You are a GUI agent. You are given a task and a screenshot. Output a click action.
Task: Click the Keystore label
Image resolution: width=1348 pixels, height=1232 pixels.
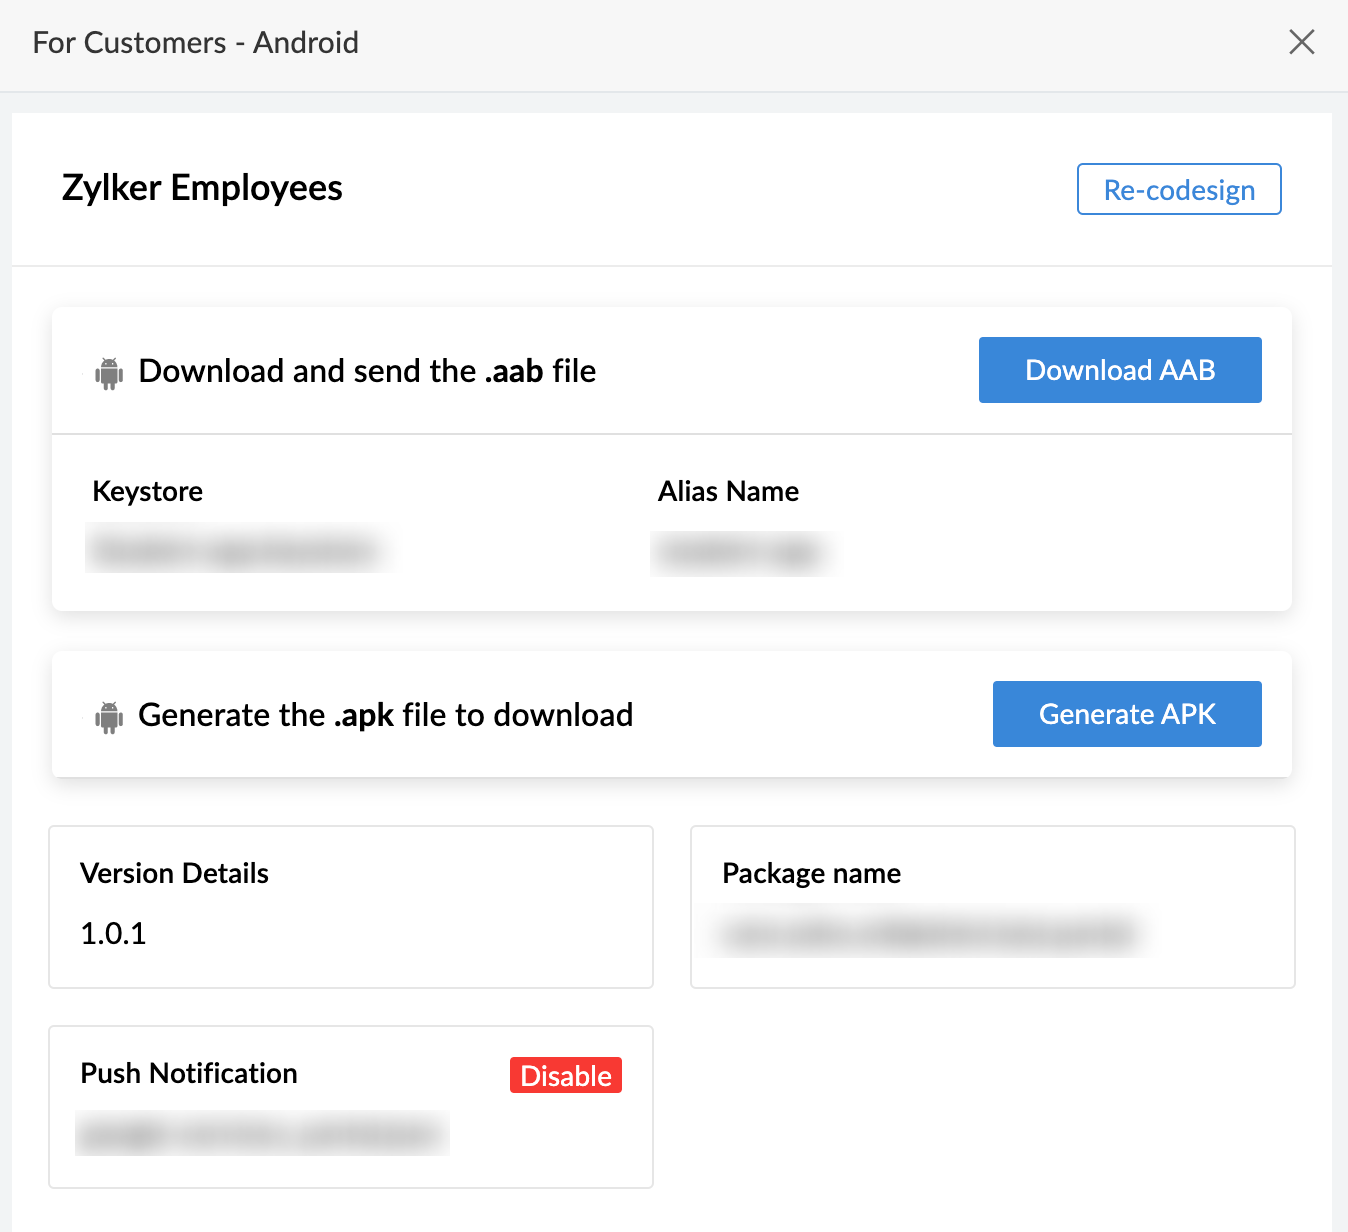(148, 491)
